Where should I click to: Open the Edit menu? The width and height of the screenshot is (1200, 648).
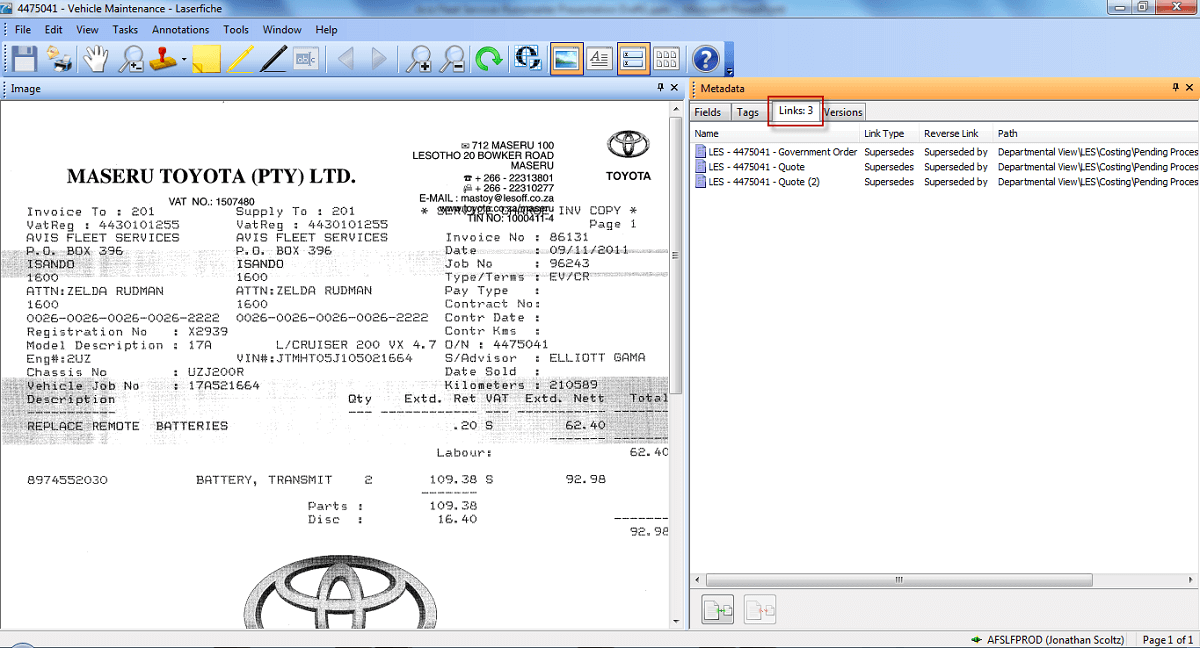(x=54, y=30)
